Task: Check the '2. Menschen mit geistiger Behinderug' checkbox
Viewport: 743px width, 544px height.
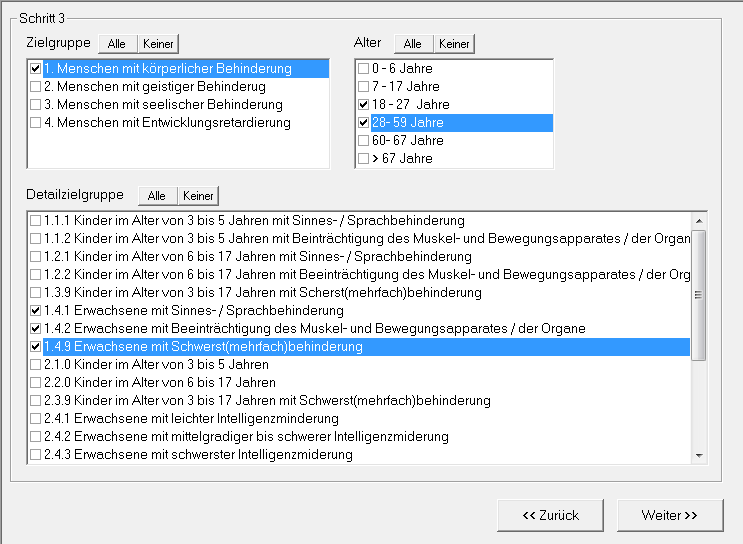Action: coord(36,87)
